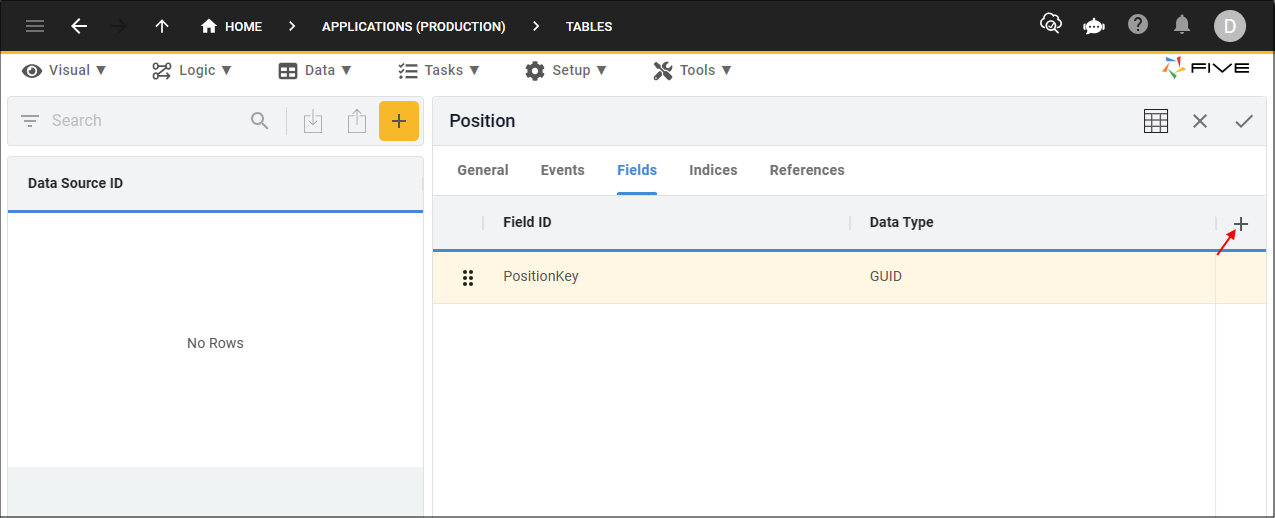Click the import download icon

click(313, 121)
